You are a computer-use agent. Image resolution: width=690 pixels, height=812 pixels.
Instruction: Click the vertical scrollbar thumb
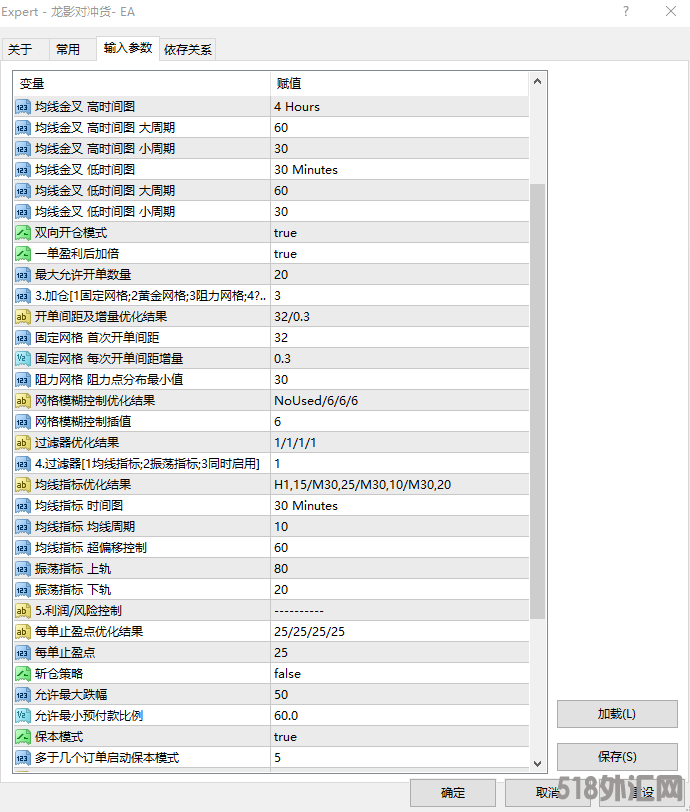[537, 401]
